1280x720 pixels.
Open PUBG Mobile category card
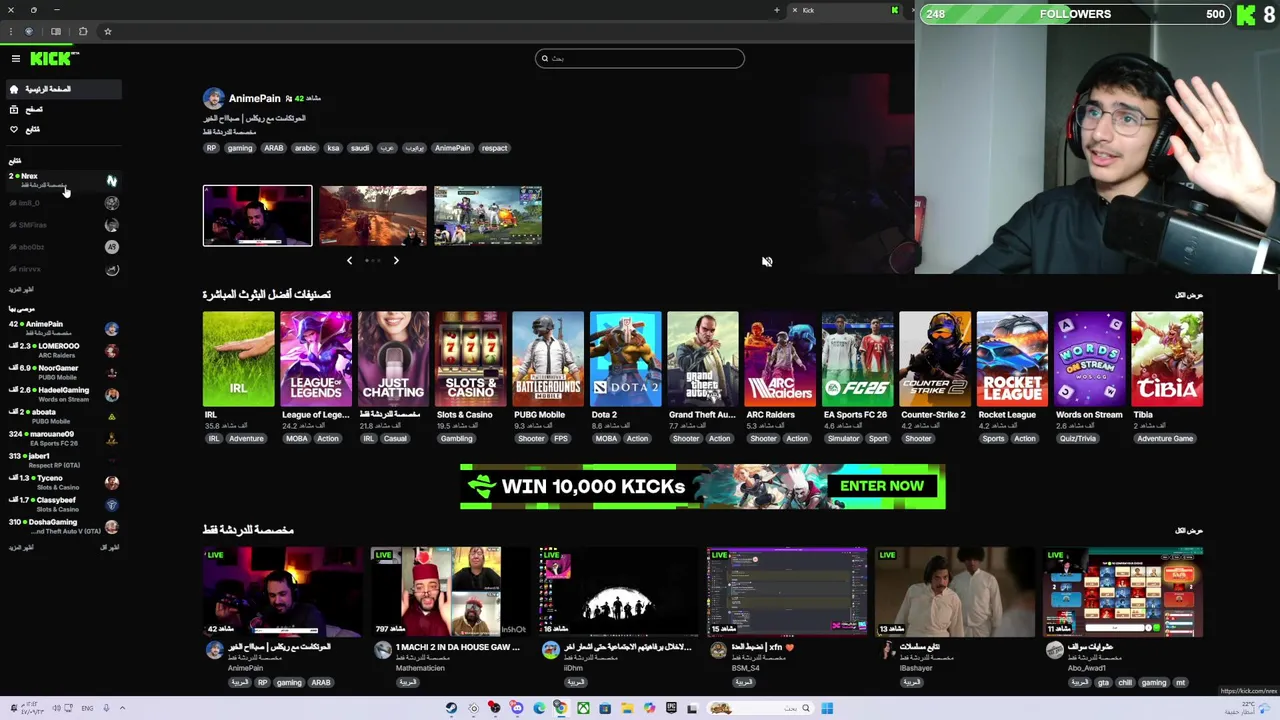tap(548, 359)
